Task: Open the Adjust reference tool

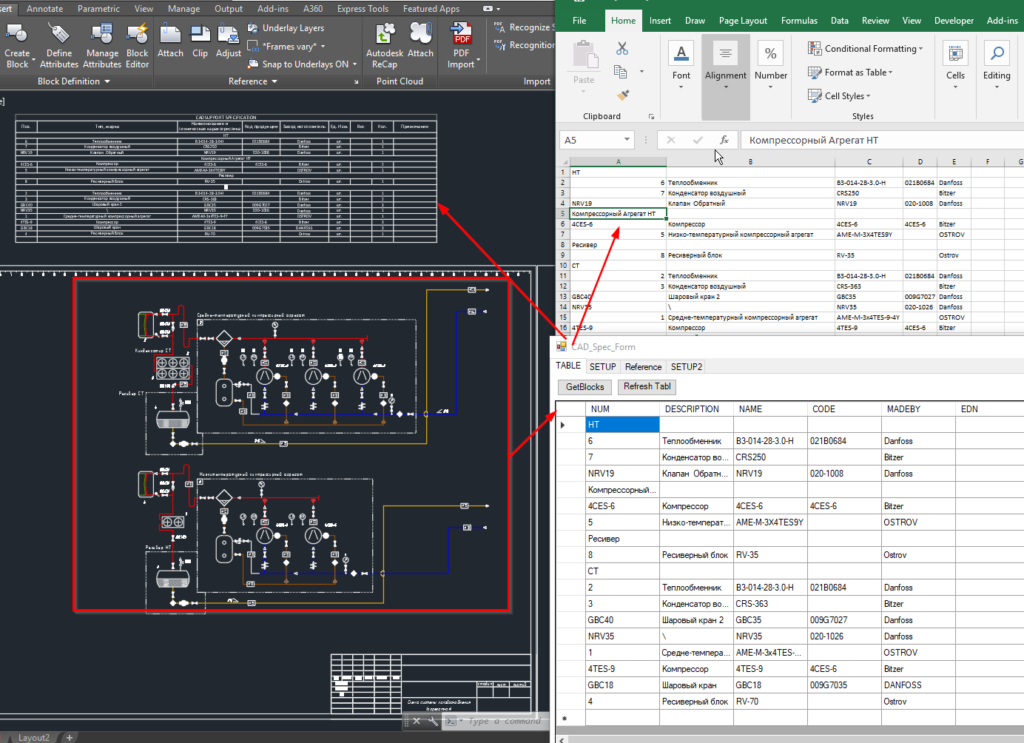Action: click(x=228, y=41)
